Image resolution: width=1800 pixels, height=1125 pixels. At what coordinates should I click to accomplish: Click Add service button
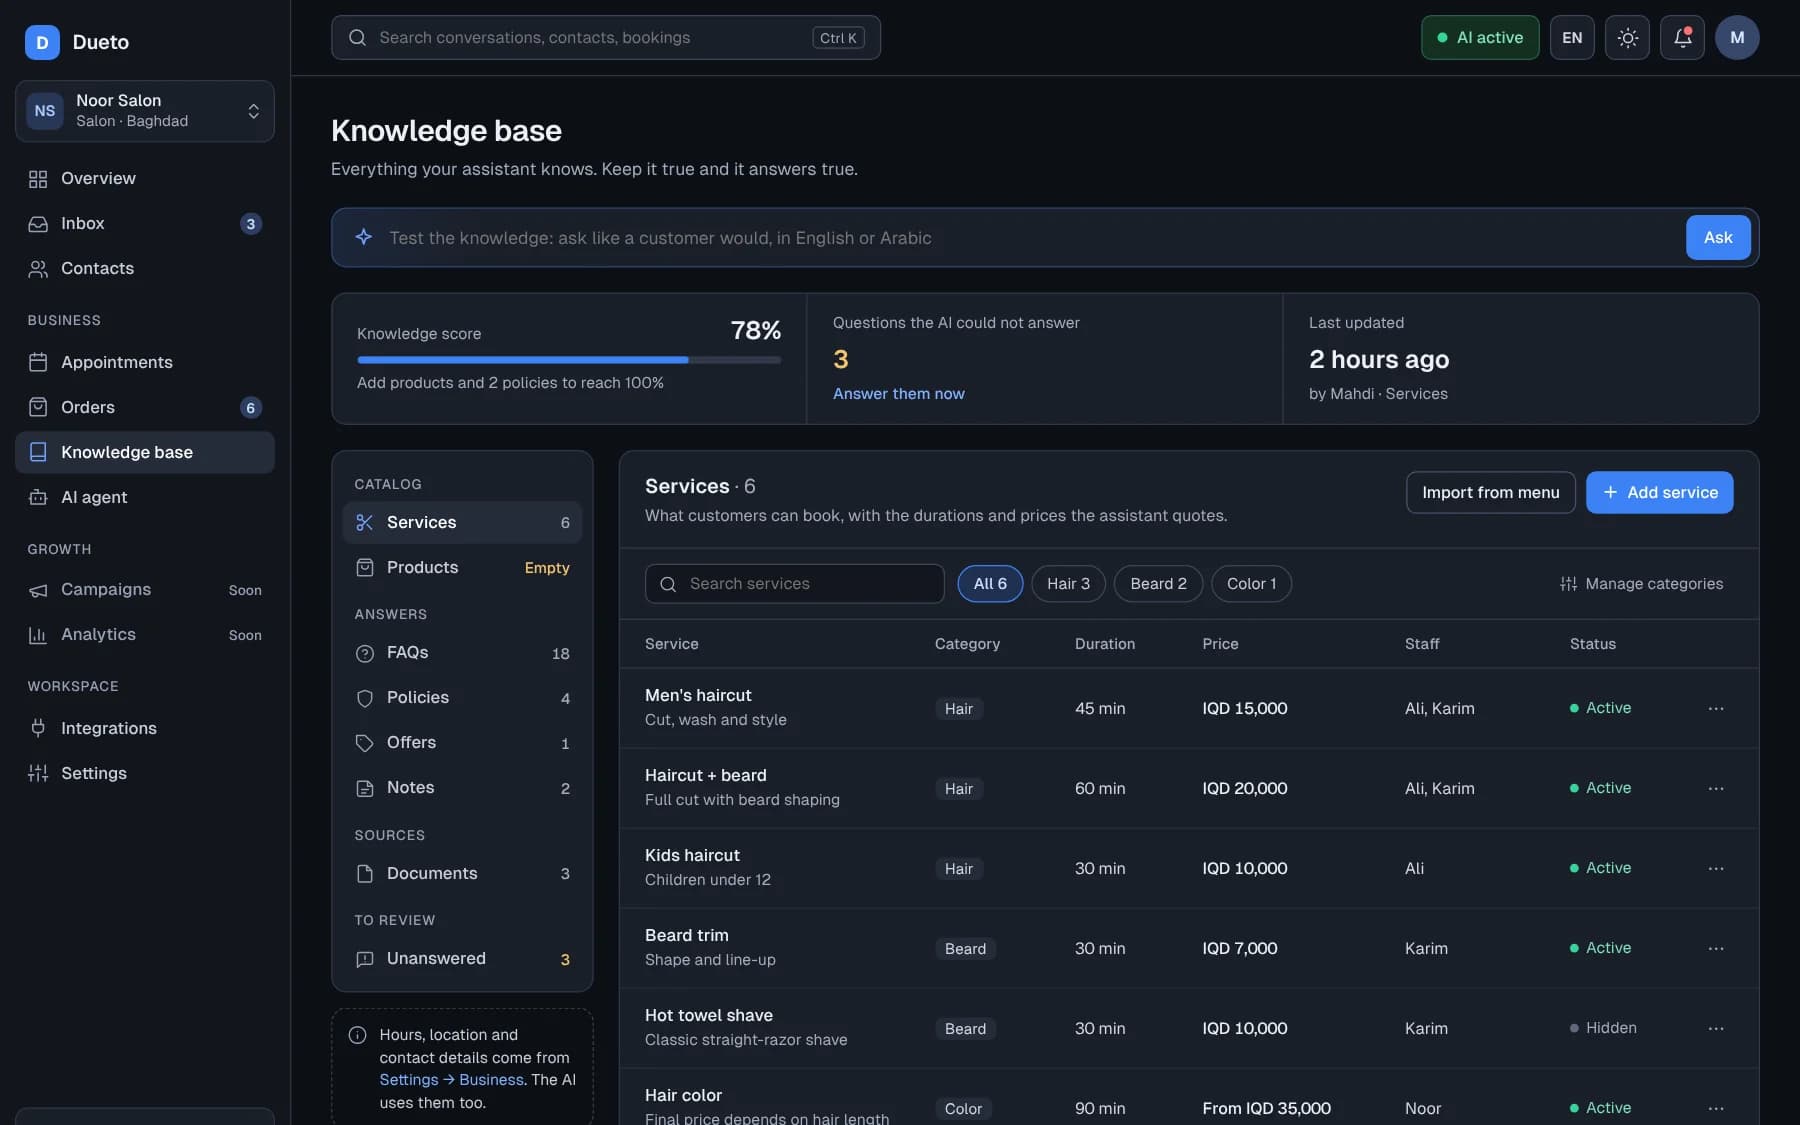tap(1659, 492)
